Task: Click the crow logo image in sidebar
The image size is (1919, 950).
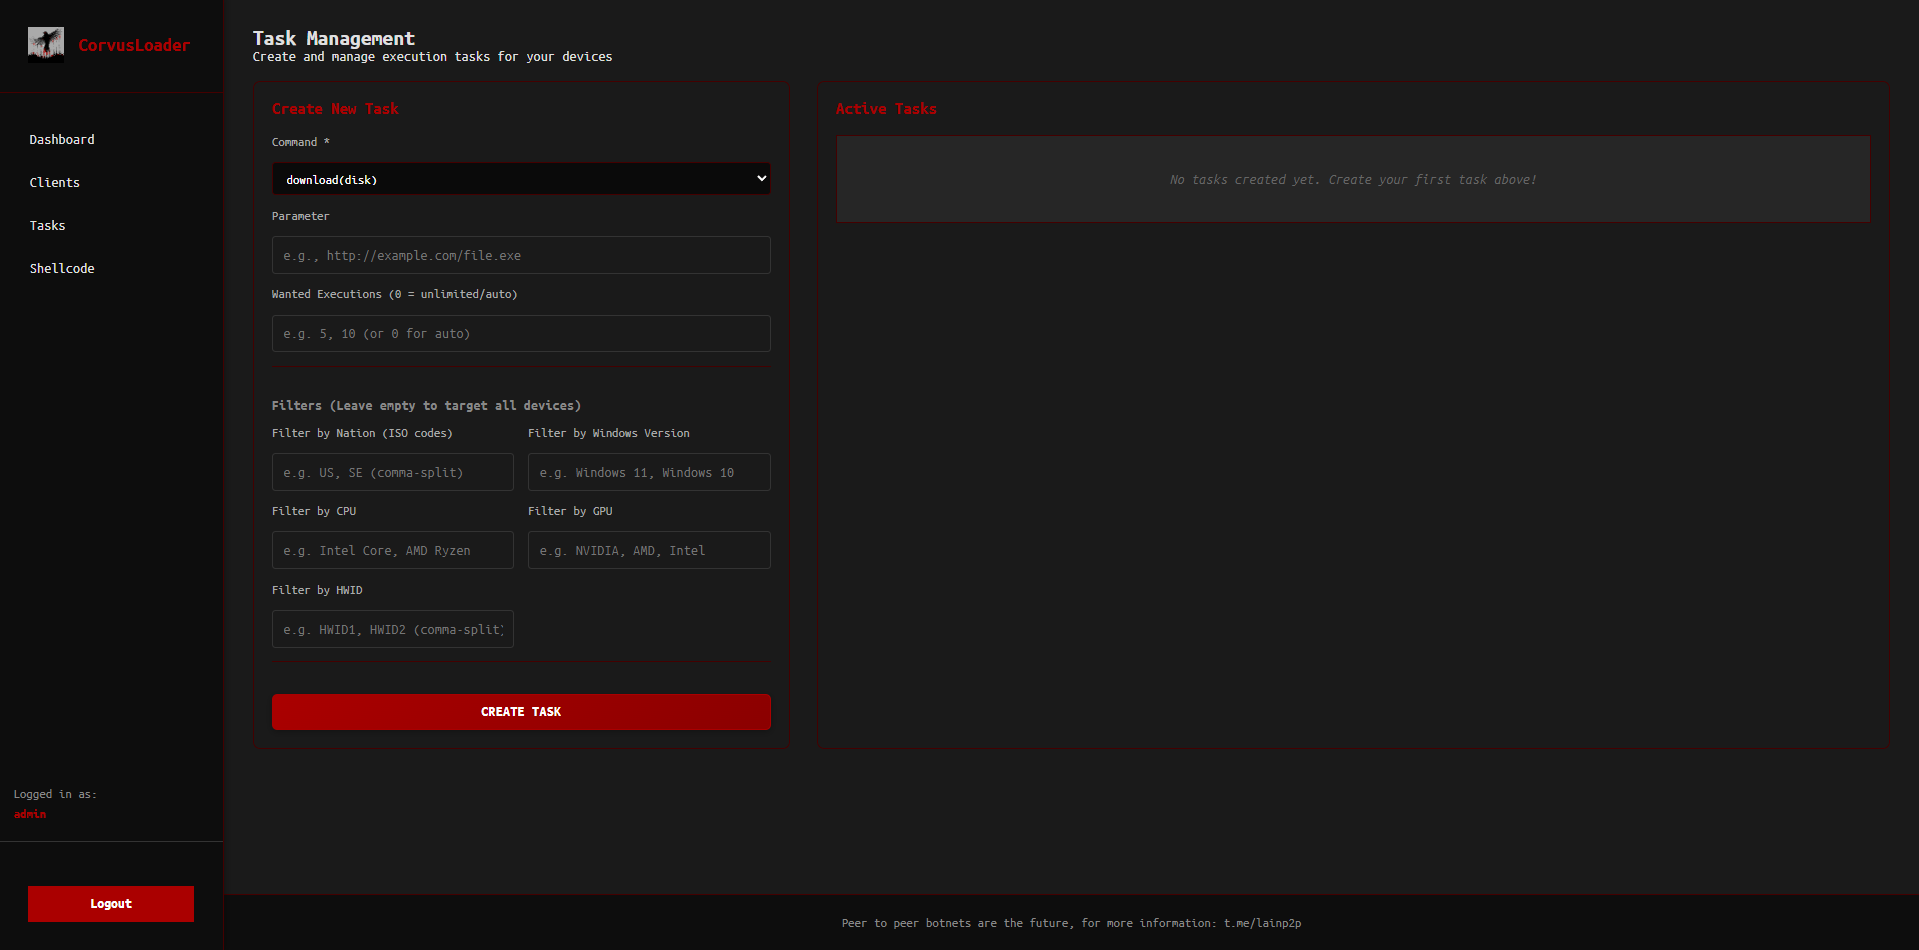Action: 46,45
